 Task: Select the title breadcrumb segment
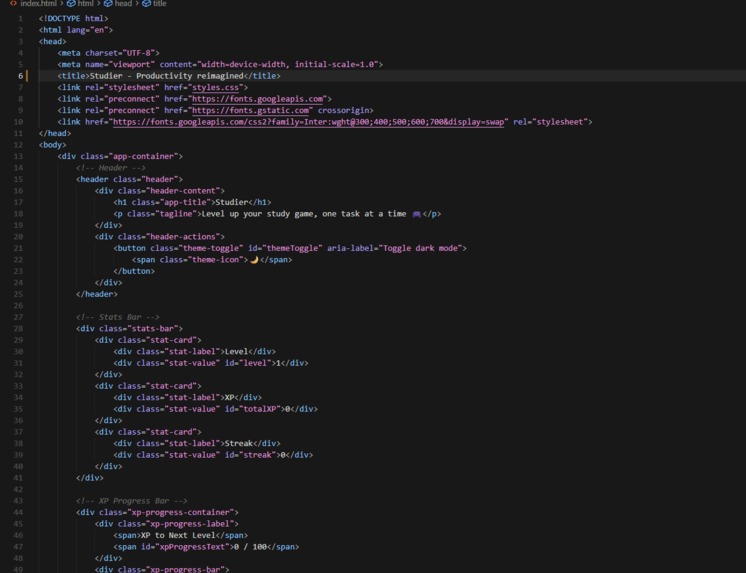(159, 3)
